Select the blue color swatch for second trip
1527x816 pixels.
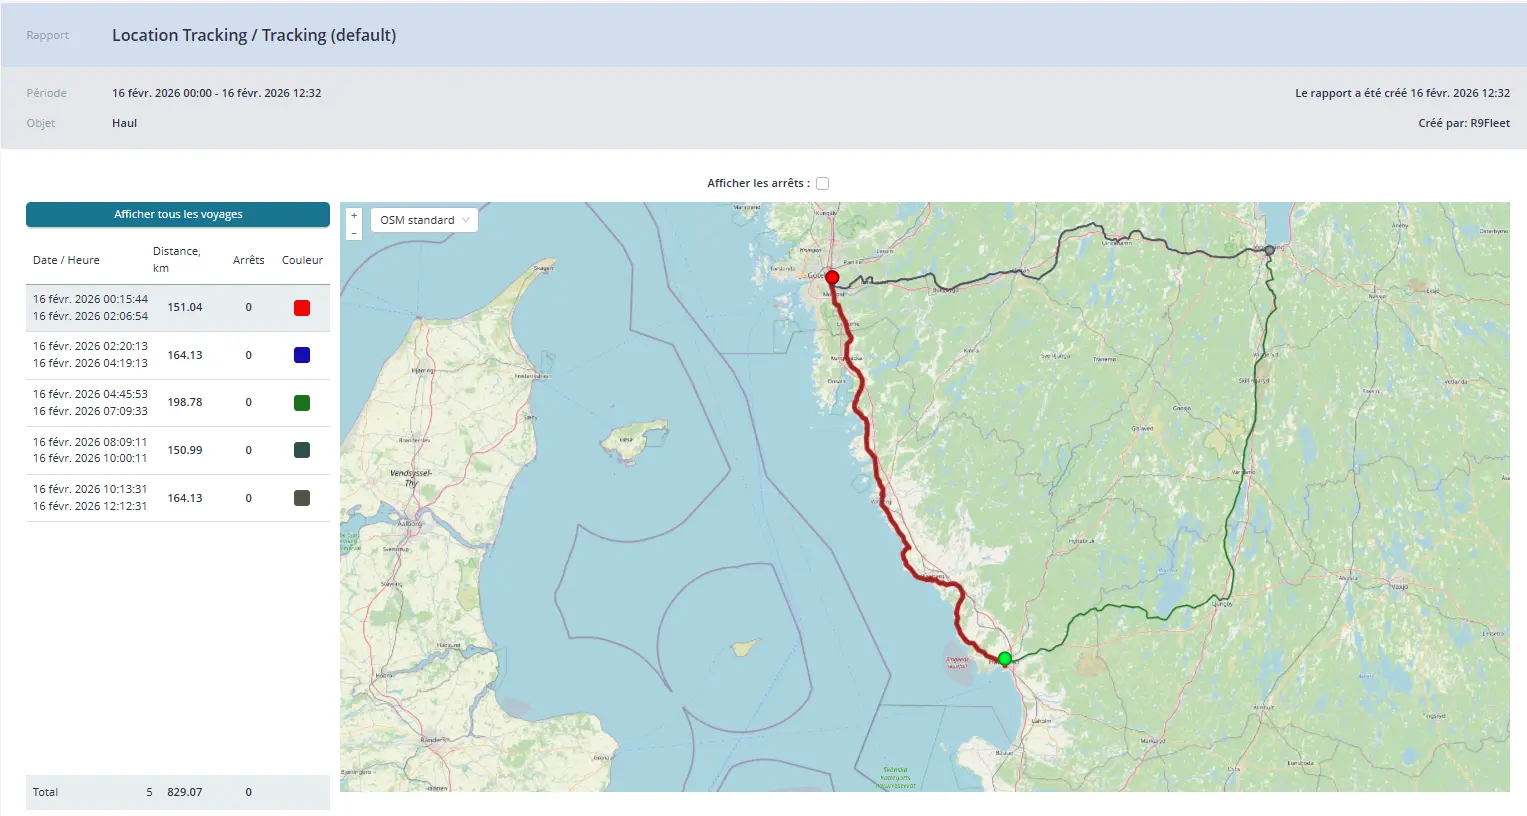click(x=302, y=355)
